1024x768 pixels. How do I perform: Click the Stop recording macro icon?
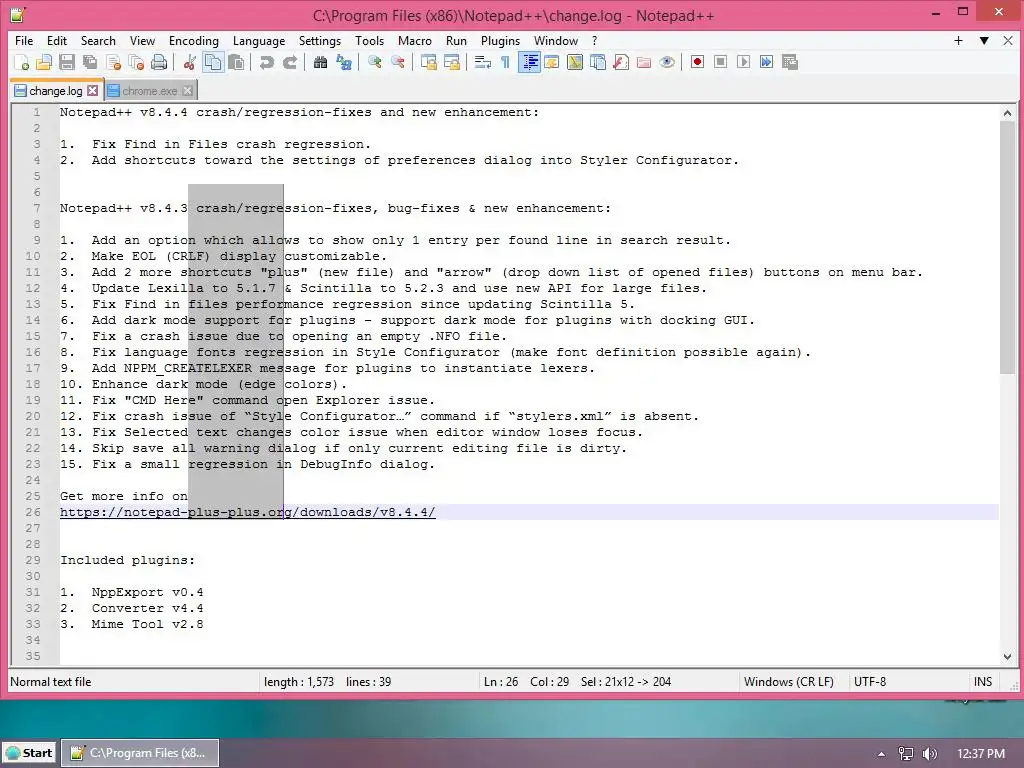pyautogui.click(x=720, y=62)
